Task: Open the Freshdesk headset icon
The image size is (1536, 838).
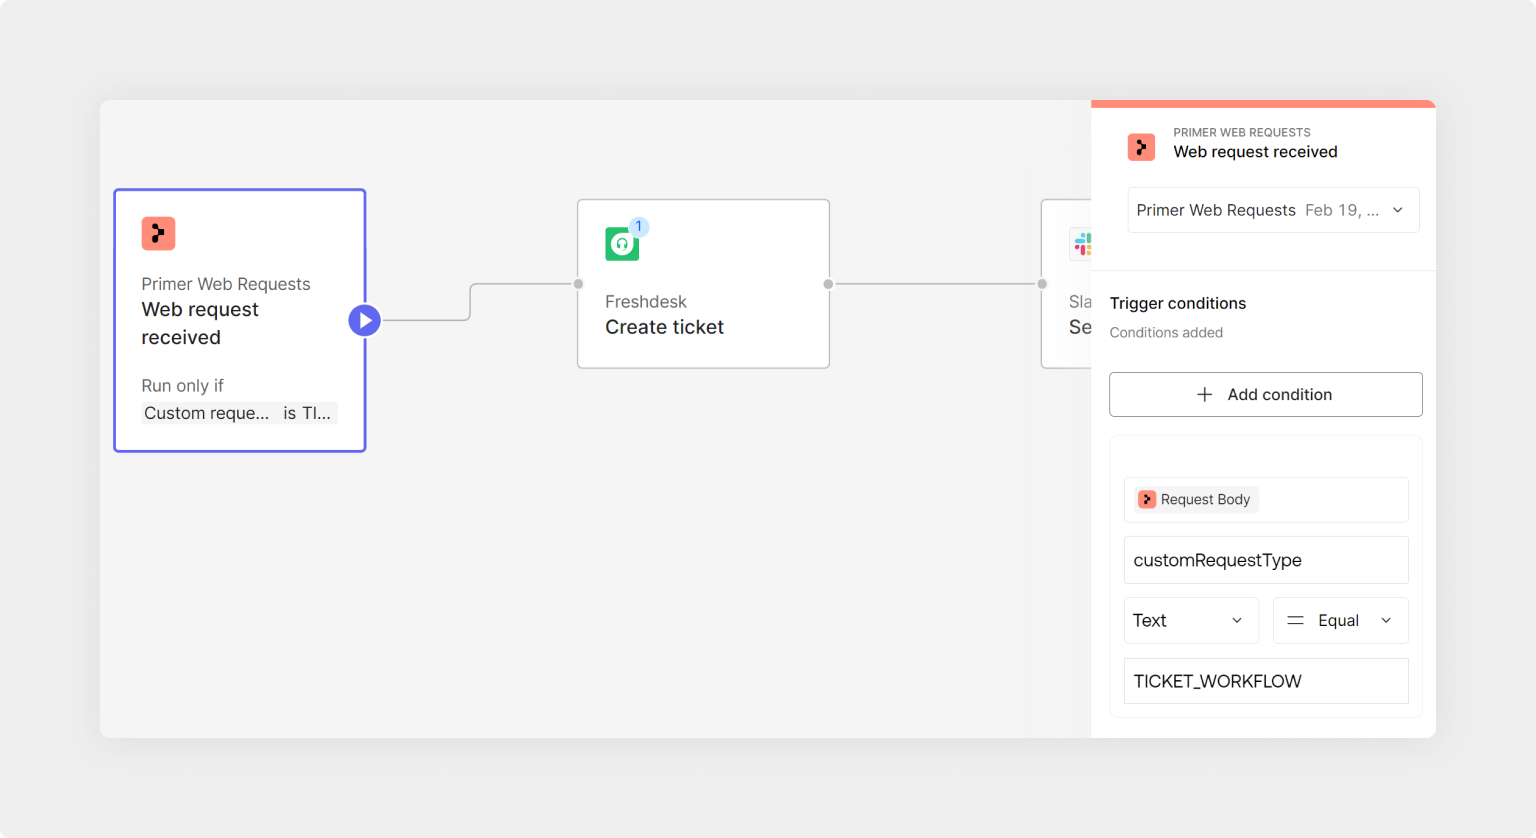Action: coord(622,244)
